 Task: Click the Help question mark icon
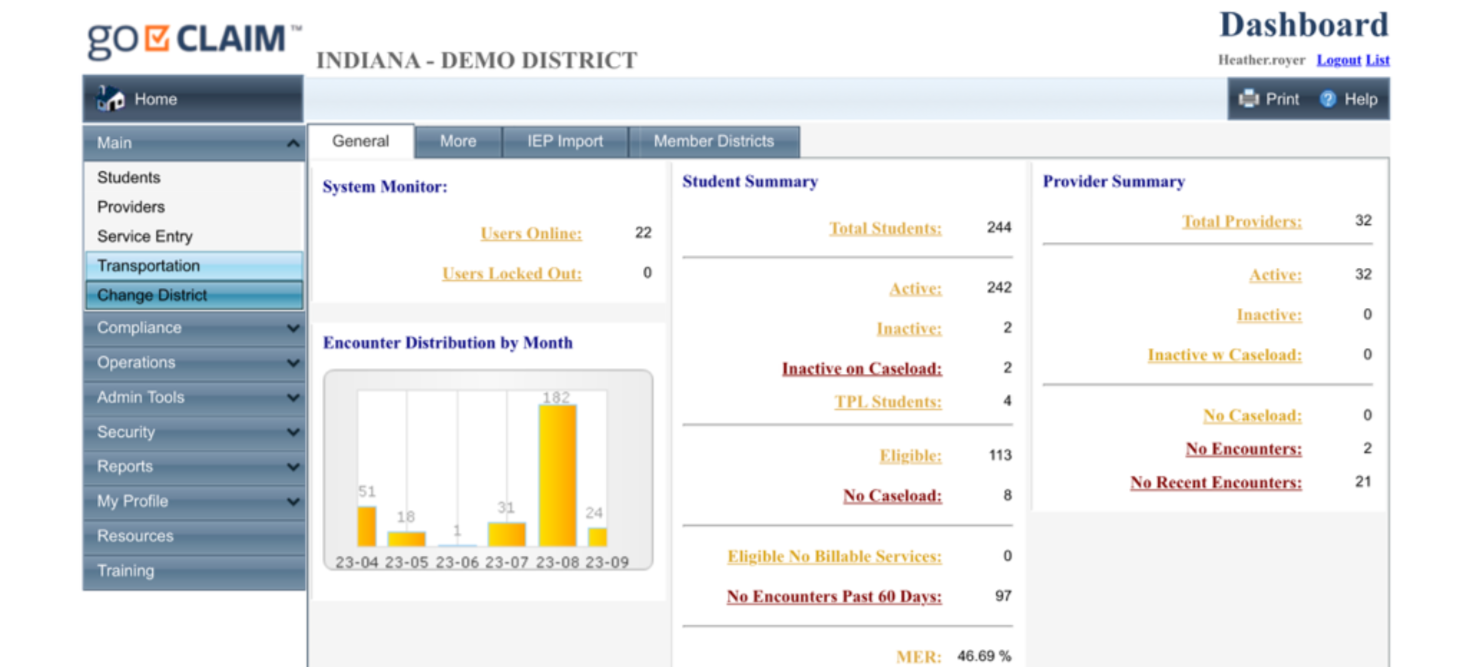point(1329,98)
